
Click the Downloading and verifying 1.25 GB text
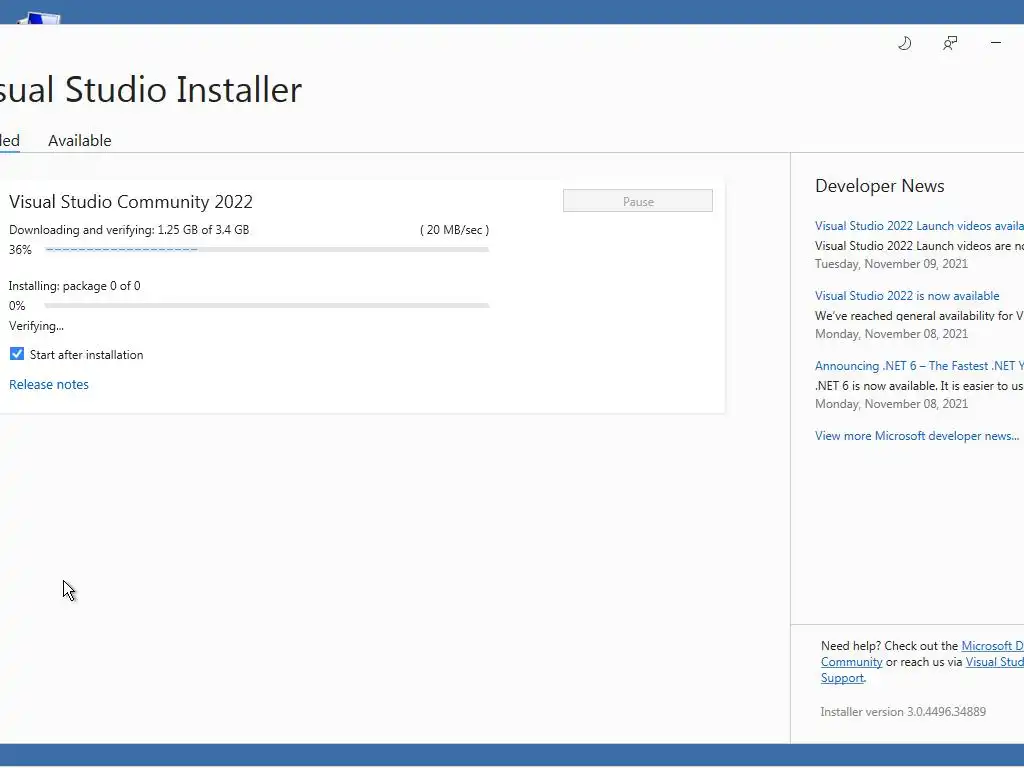(129, 230)
